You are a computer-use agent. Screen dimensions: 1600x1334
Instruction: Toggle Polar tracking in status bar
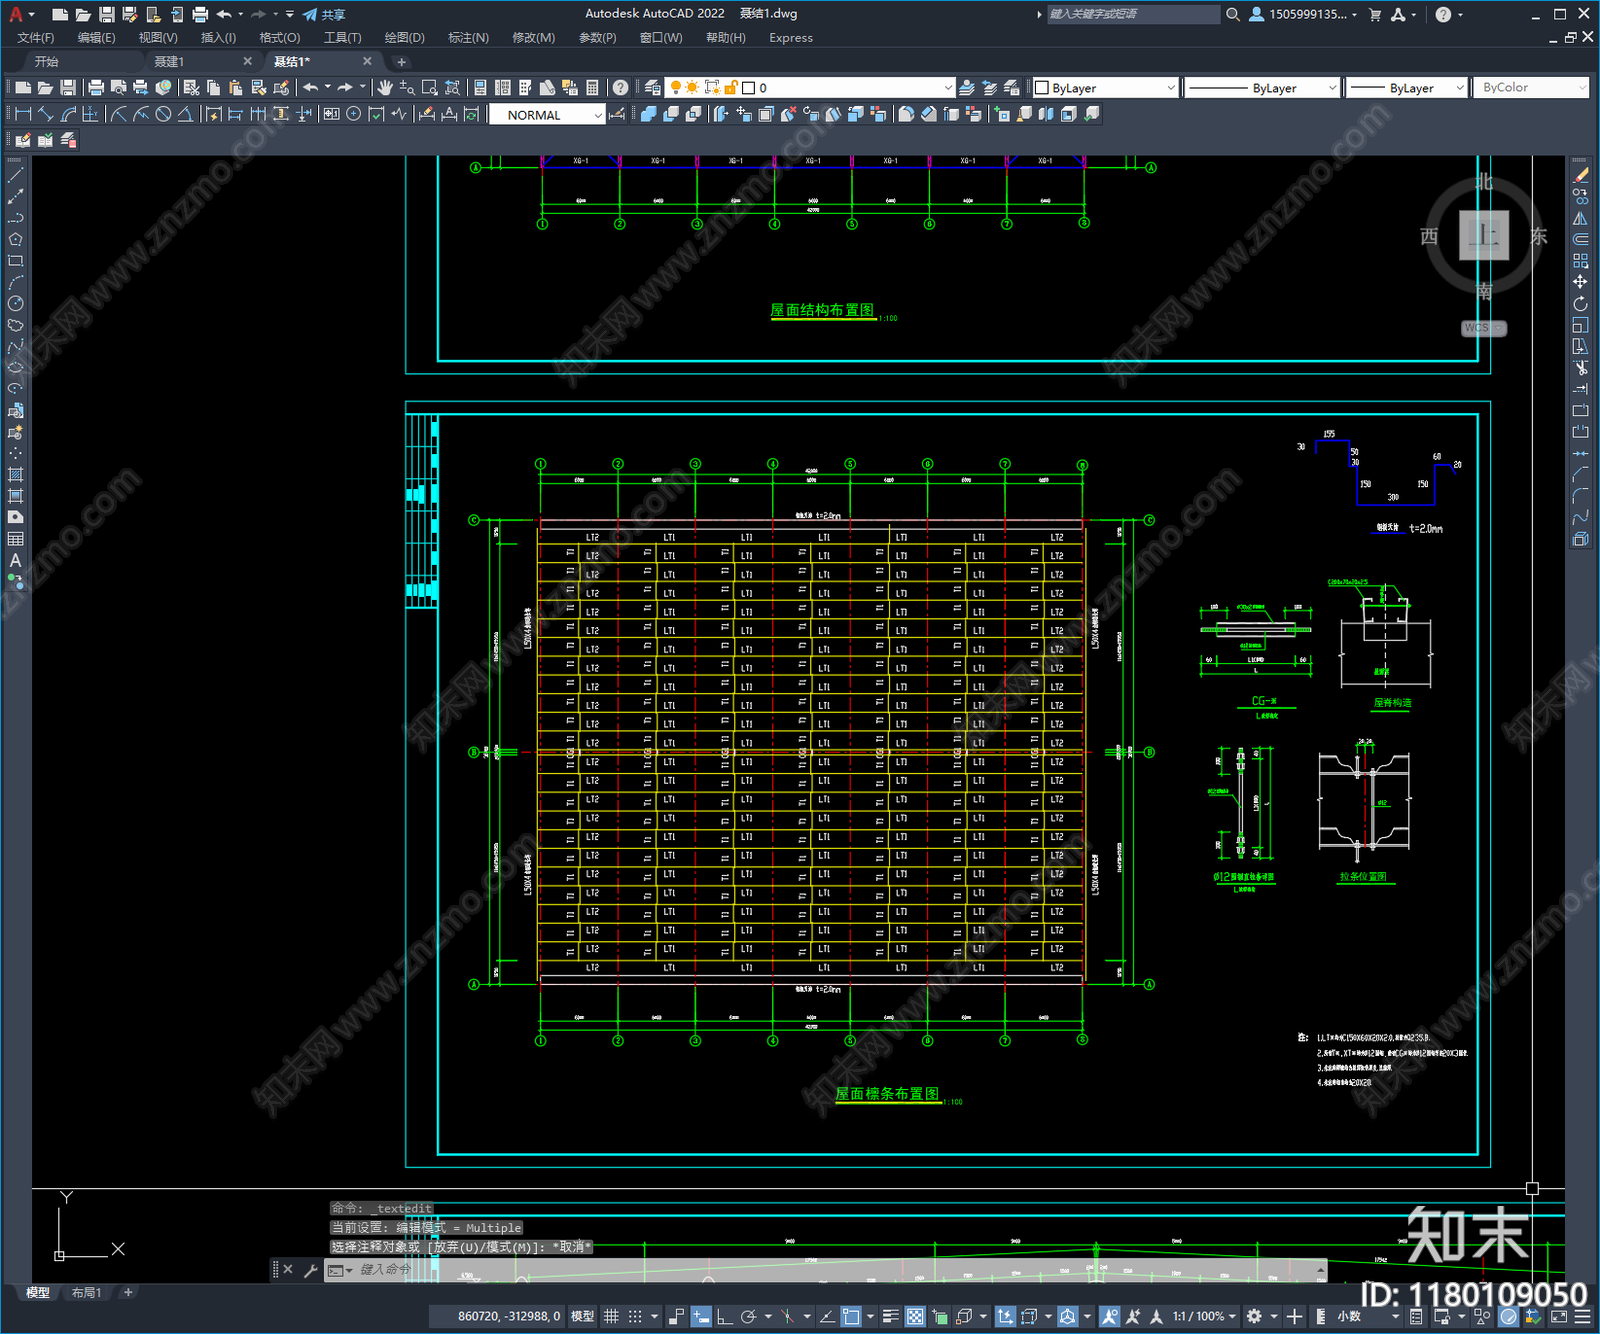tap(748, 1316)
